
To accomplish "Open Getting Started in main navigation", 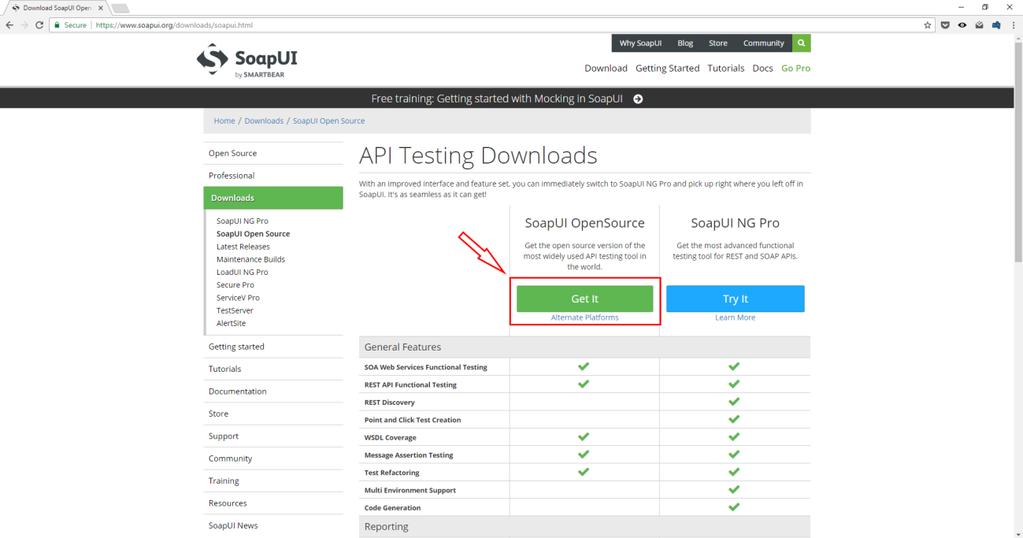I will click(667, 68).
